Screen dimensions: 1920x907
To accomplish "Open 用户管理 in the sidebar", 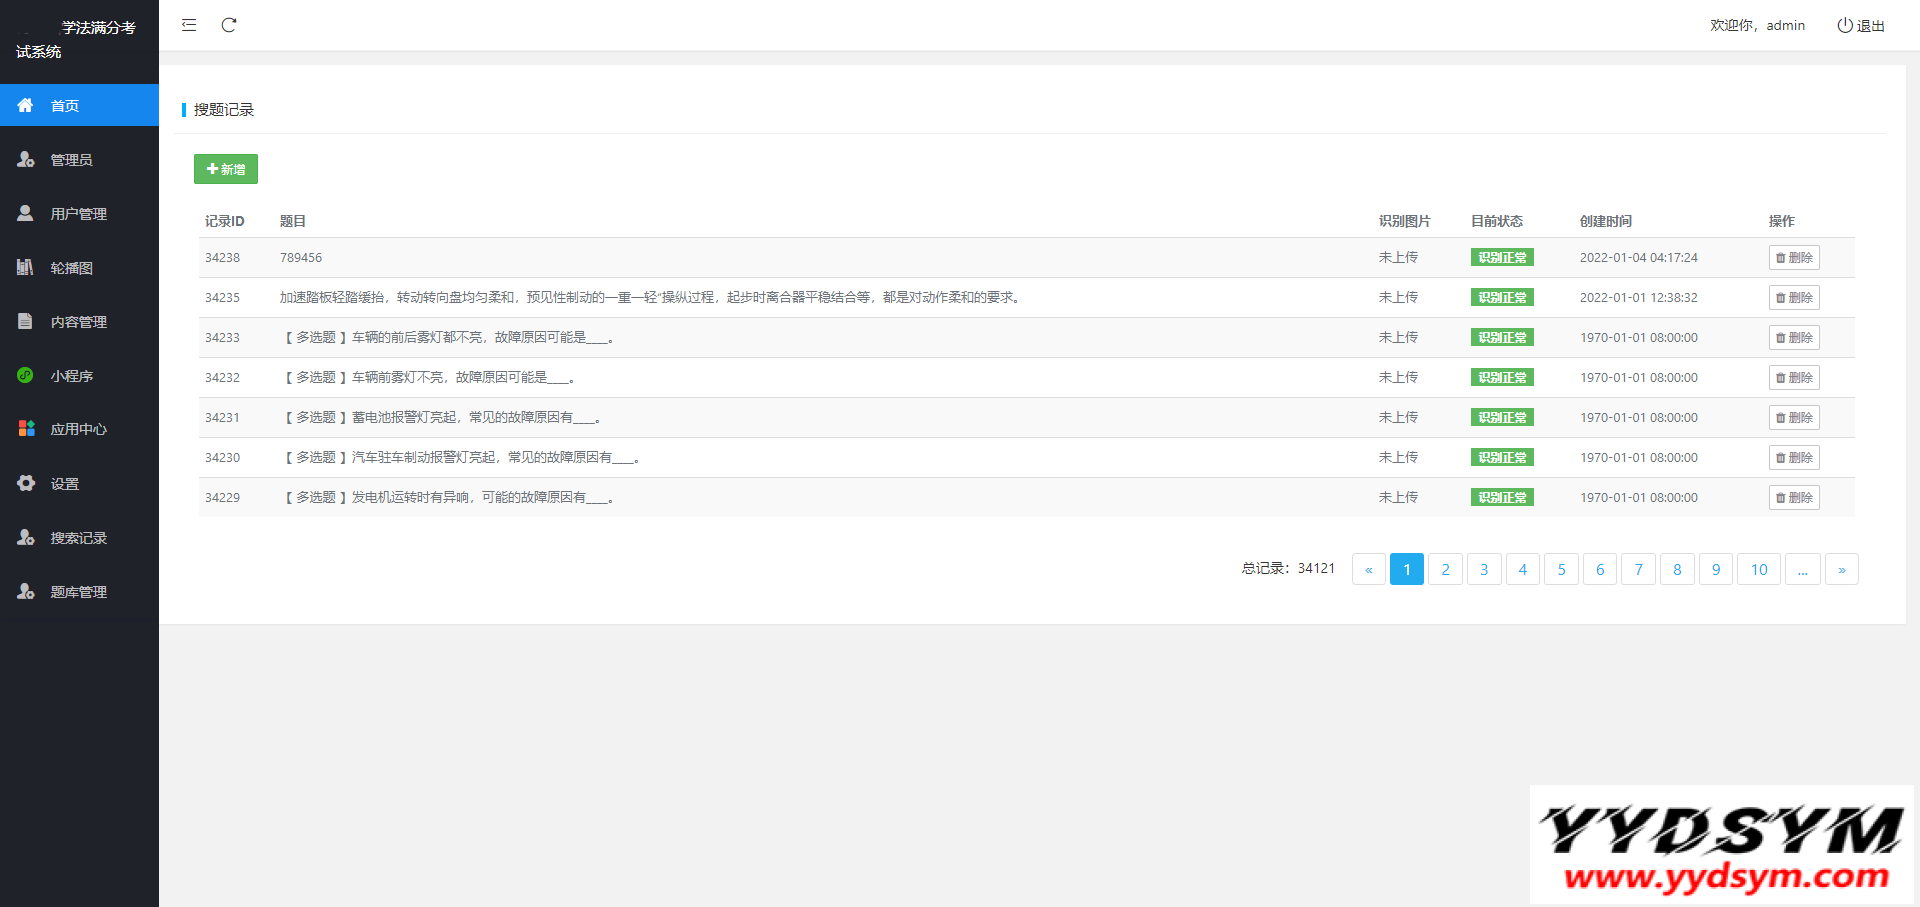I will (x=78, y=214).
